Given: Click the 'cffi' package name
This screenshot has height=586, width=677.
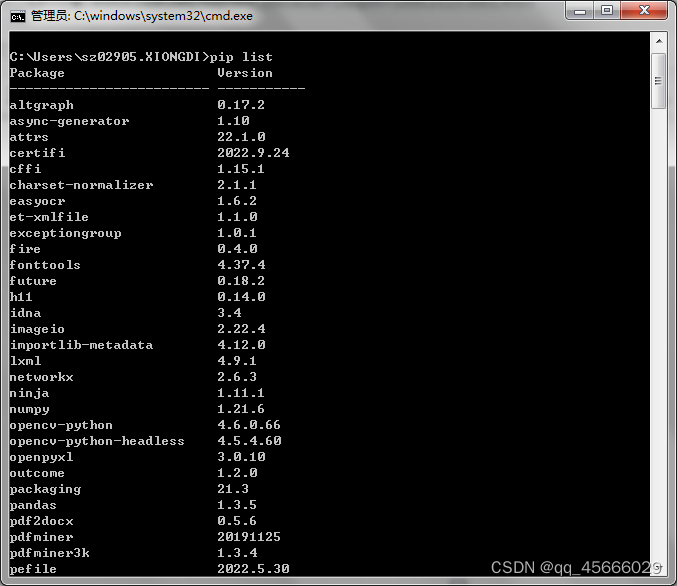Looking at the screenshot, I should (x=25, y=169).
